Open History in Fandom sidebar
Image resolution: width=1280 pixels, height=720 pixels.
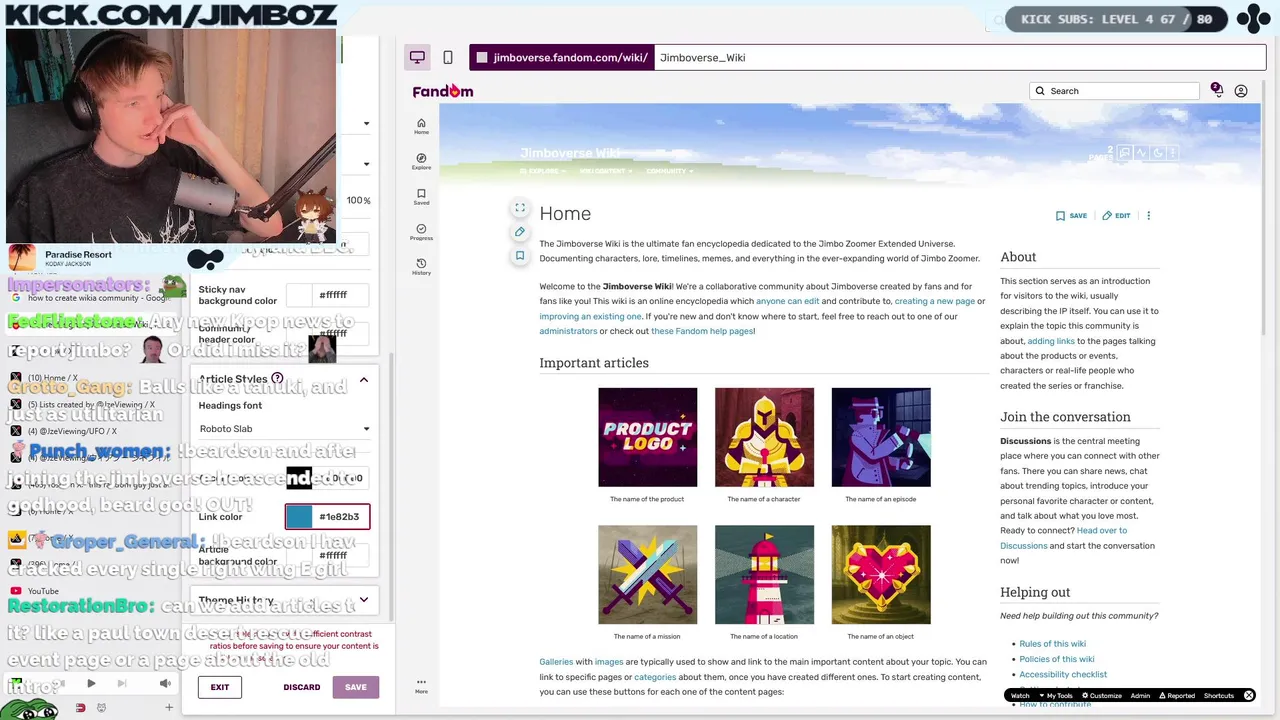421,267
